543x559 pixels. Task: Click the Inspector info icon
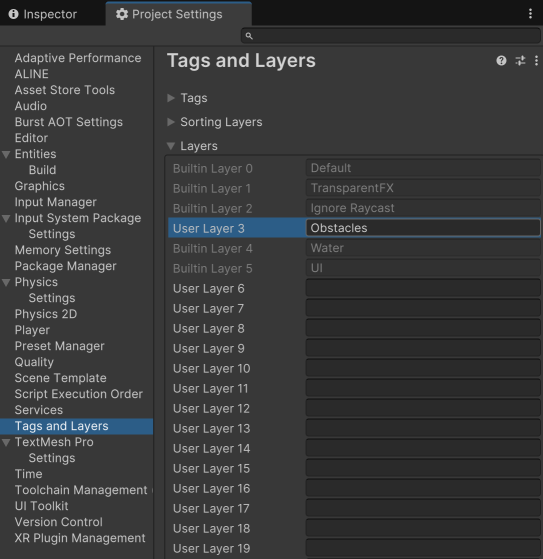(13, 14)
